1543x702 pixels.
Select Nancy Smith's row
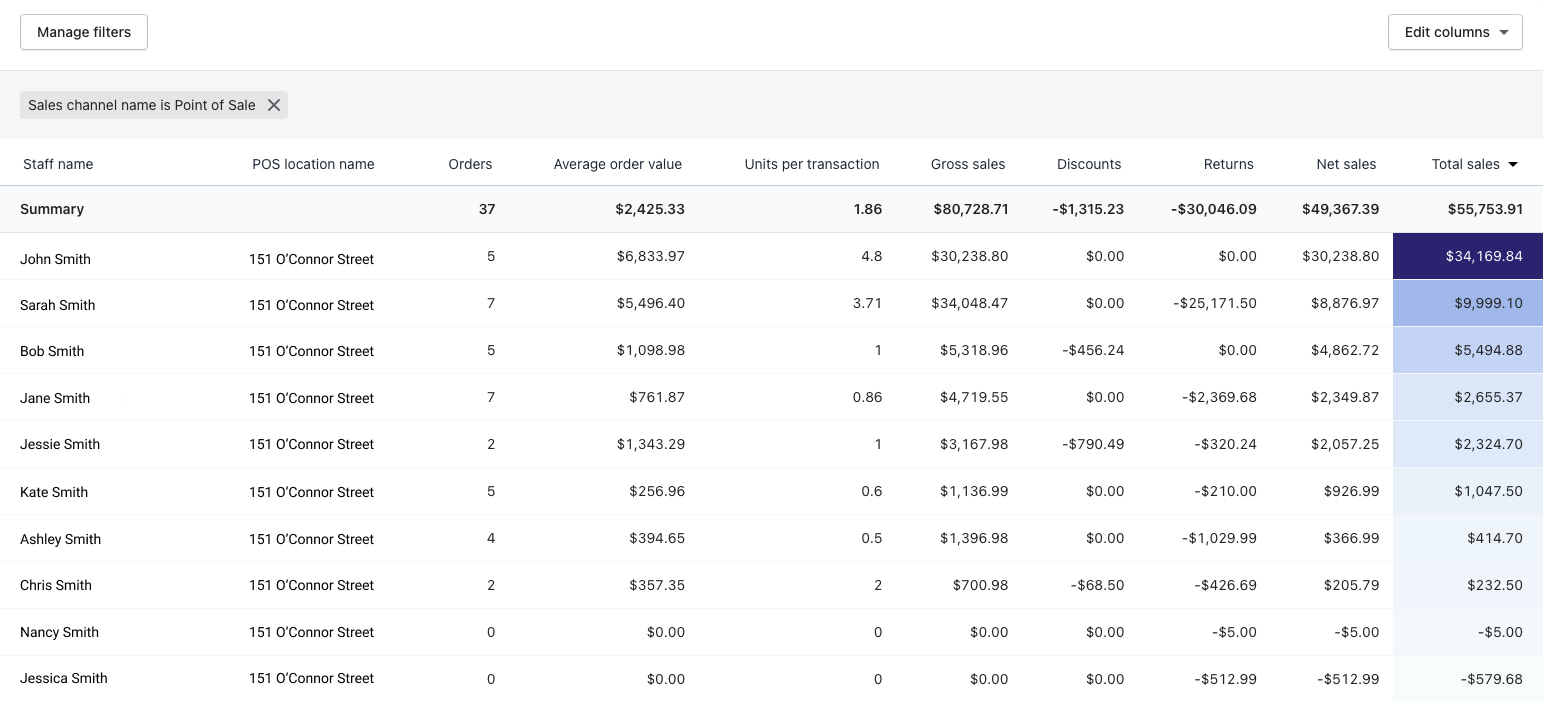[59, 632]
